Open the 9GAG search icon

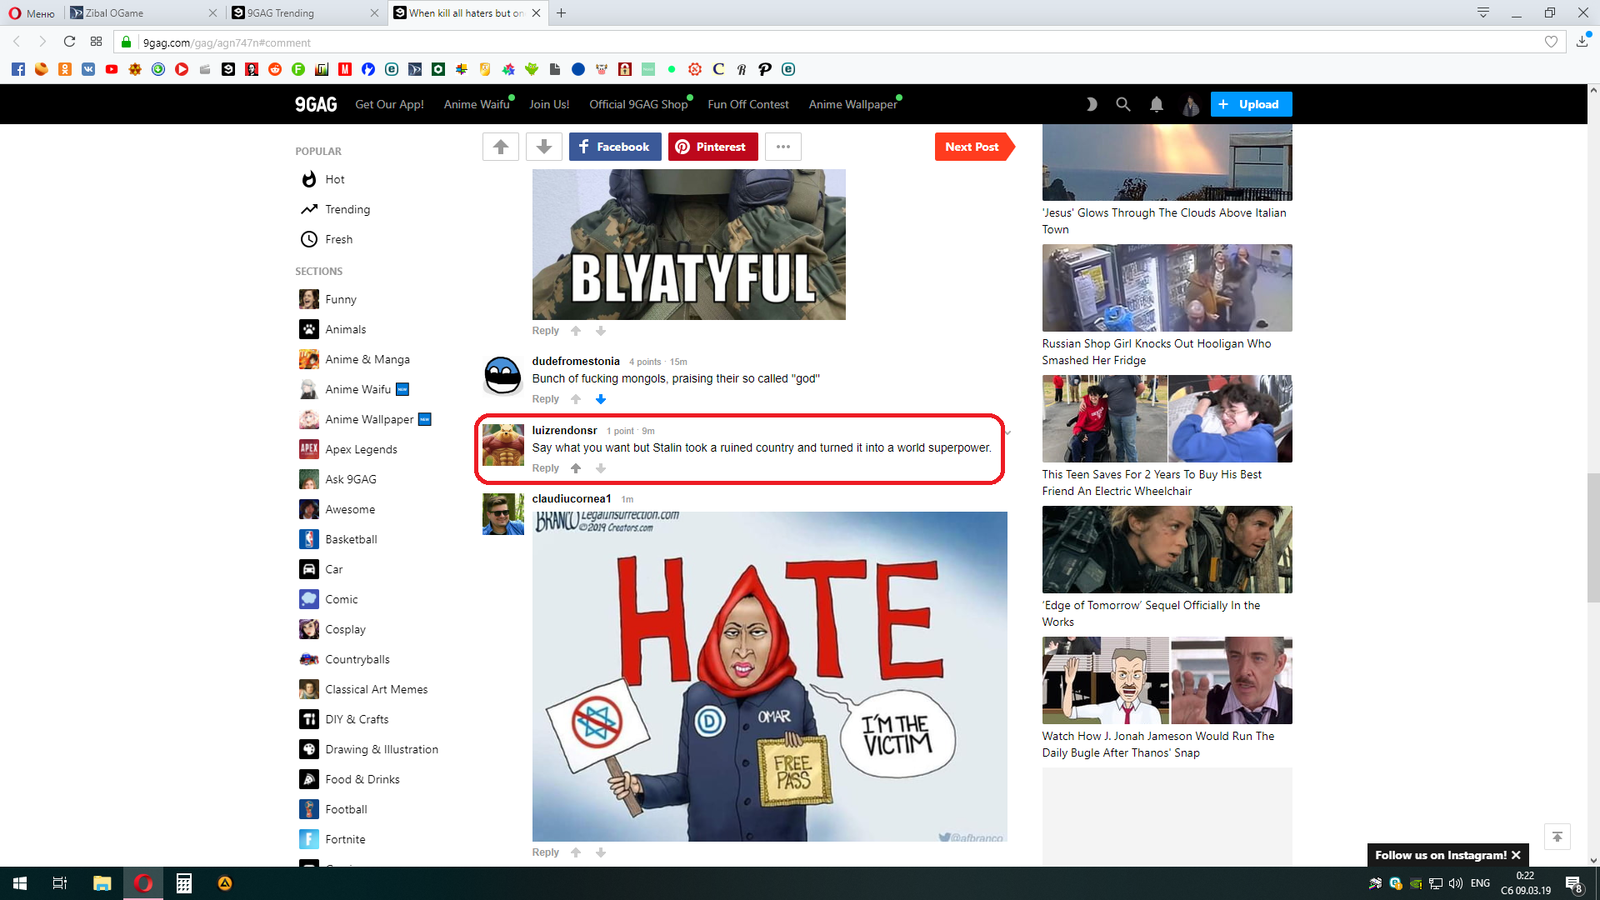tap(1123, 104)
